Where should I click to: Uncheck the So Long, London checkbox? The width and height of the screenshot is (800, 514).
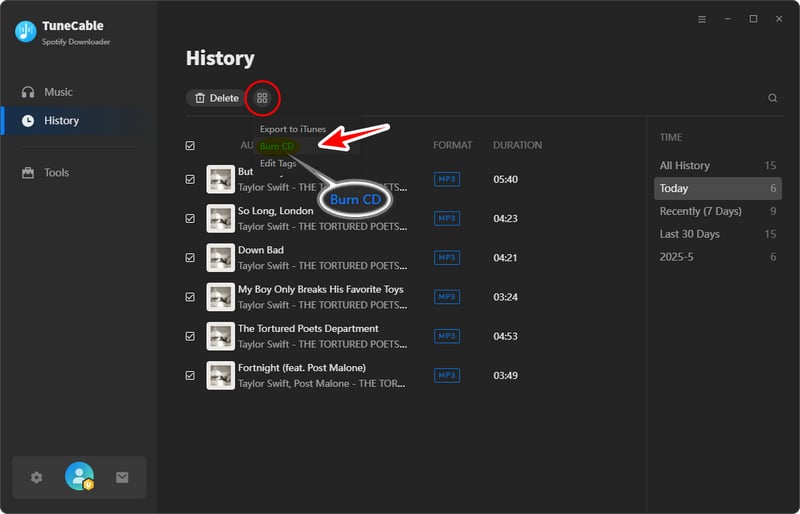click(190, 218)
